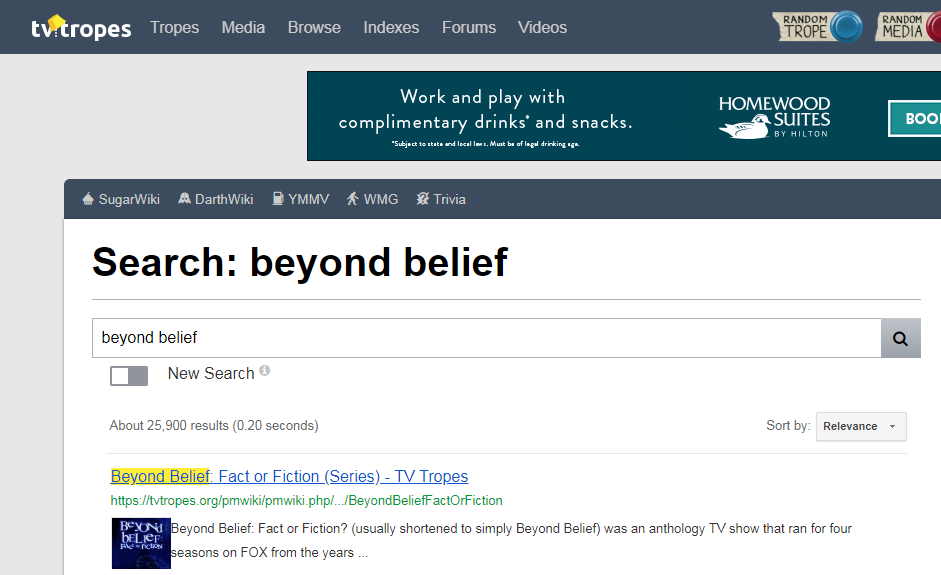
Task: Open Beyond Belief: Fact or Fiction result
Action: point(289,476)
